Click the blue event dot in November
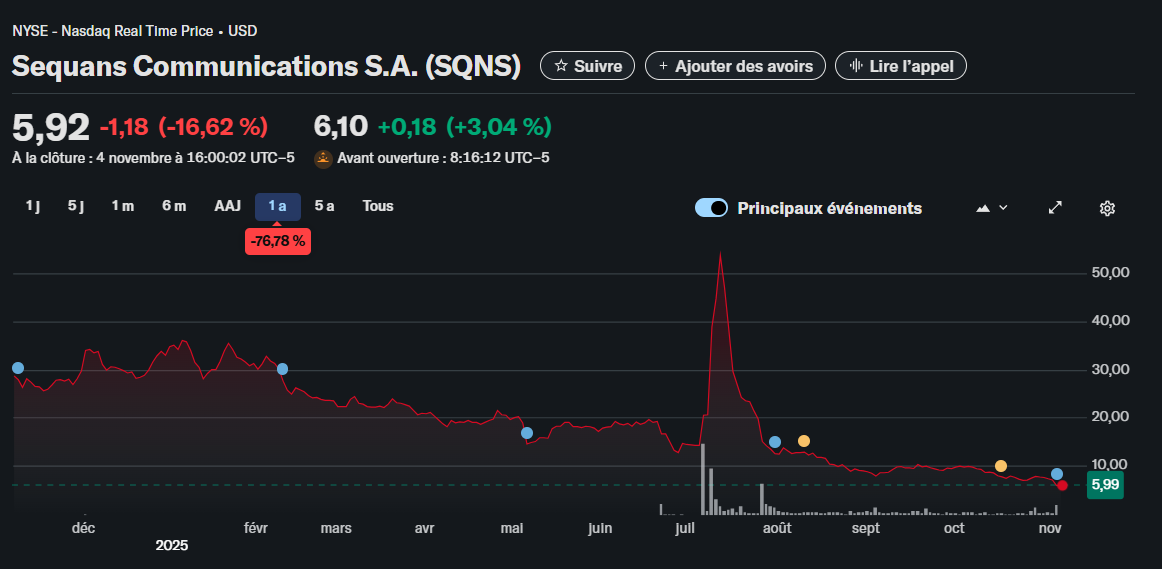The width and height of the screenshot is (1162, 569). click(x=1057, y=474)
